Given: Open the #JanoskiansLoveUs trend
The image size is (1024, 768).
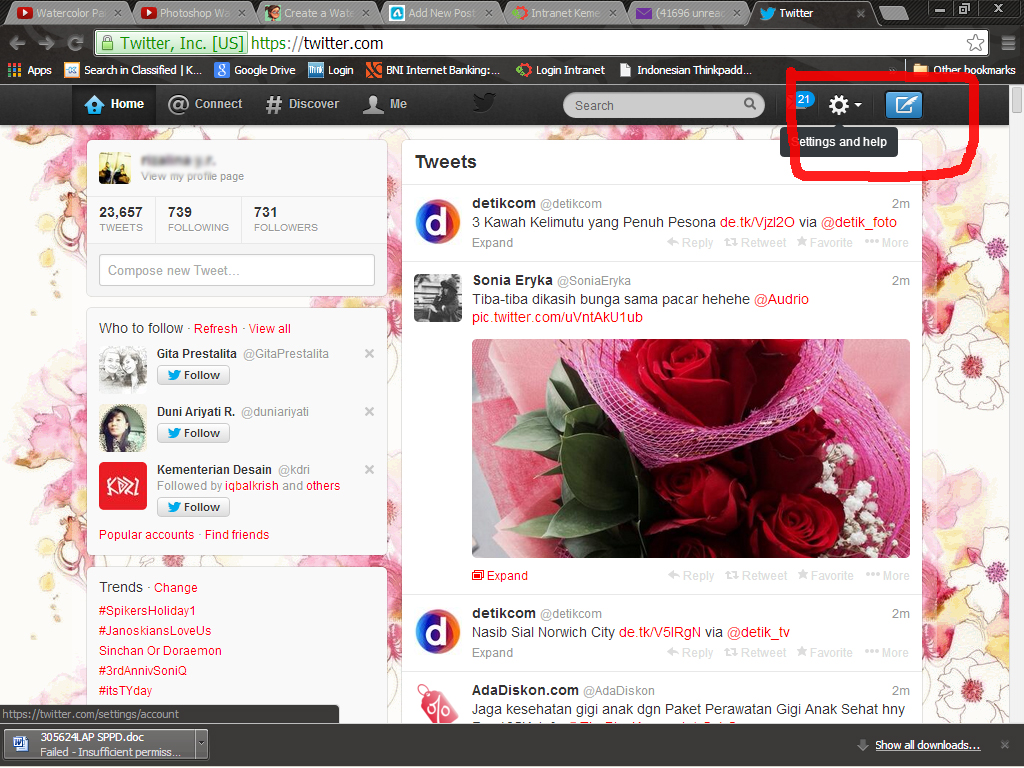Looking at the screenshot, I should coord(155,631).
